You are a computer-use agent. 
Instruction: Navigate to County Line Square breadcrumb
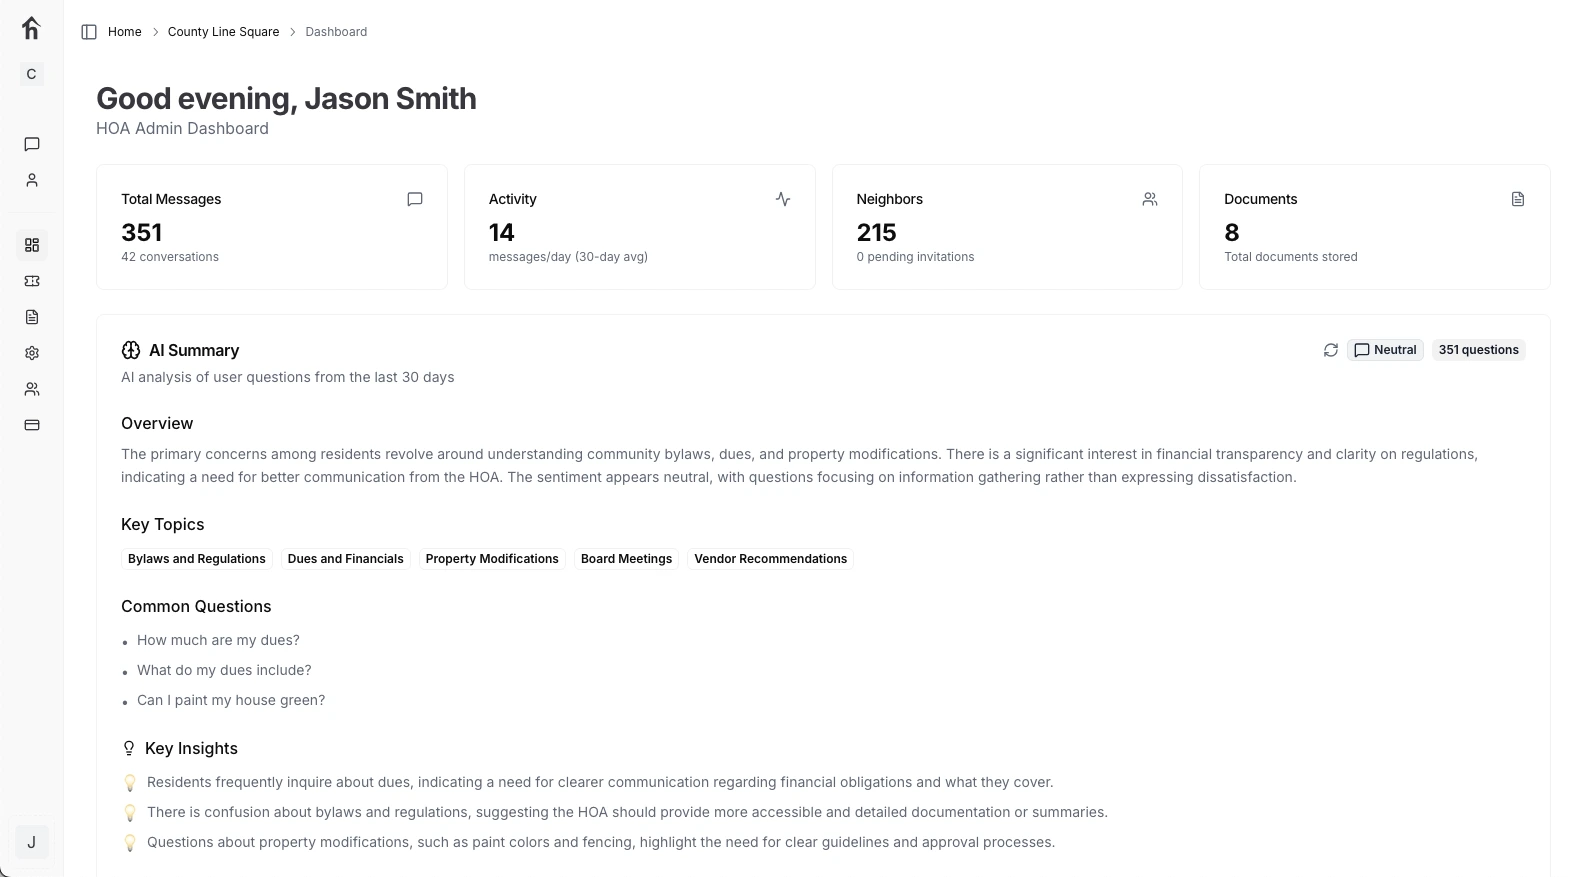pyautogui.click(x=223, y=32)
